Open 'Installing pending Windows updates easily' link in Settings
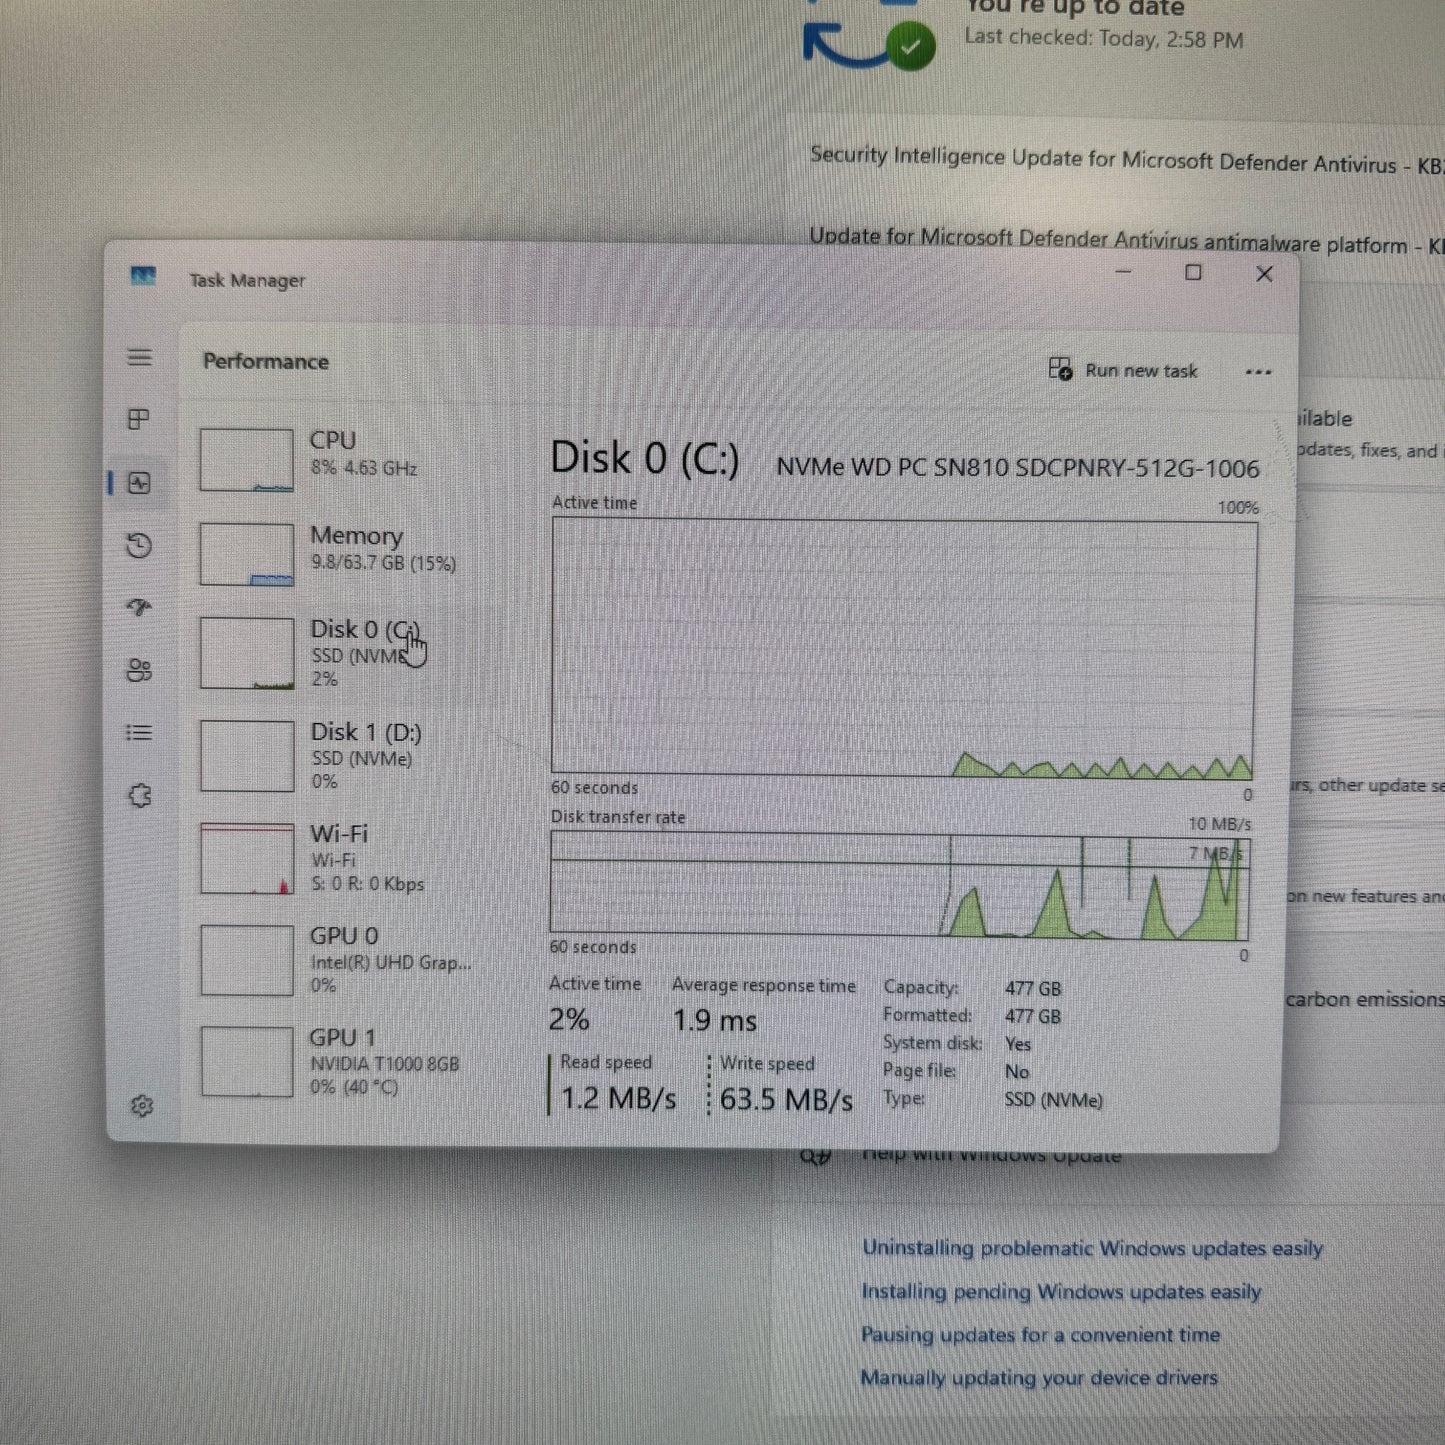The width and height of the screenshot is (1445, 1445). click(x=1061, y=1292)
